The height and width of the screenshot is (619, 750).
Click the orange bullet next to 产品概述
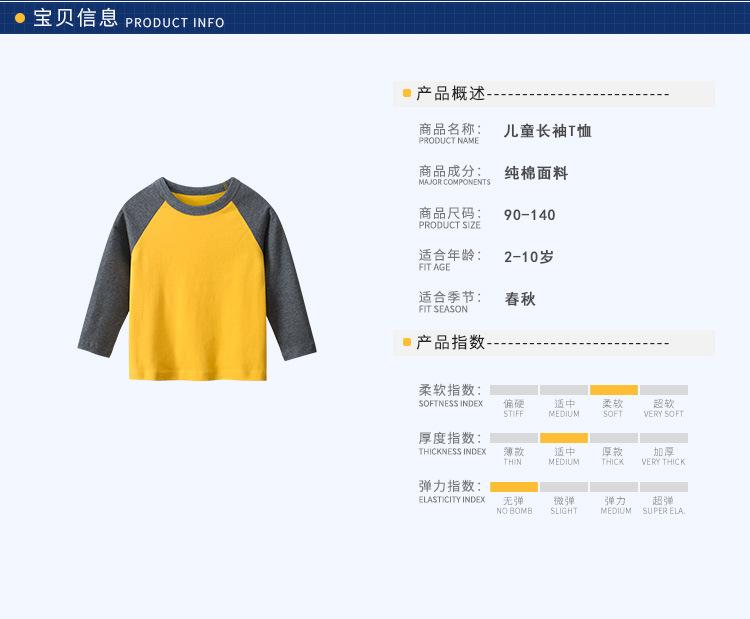tap(407, 93)
